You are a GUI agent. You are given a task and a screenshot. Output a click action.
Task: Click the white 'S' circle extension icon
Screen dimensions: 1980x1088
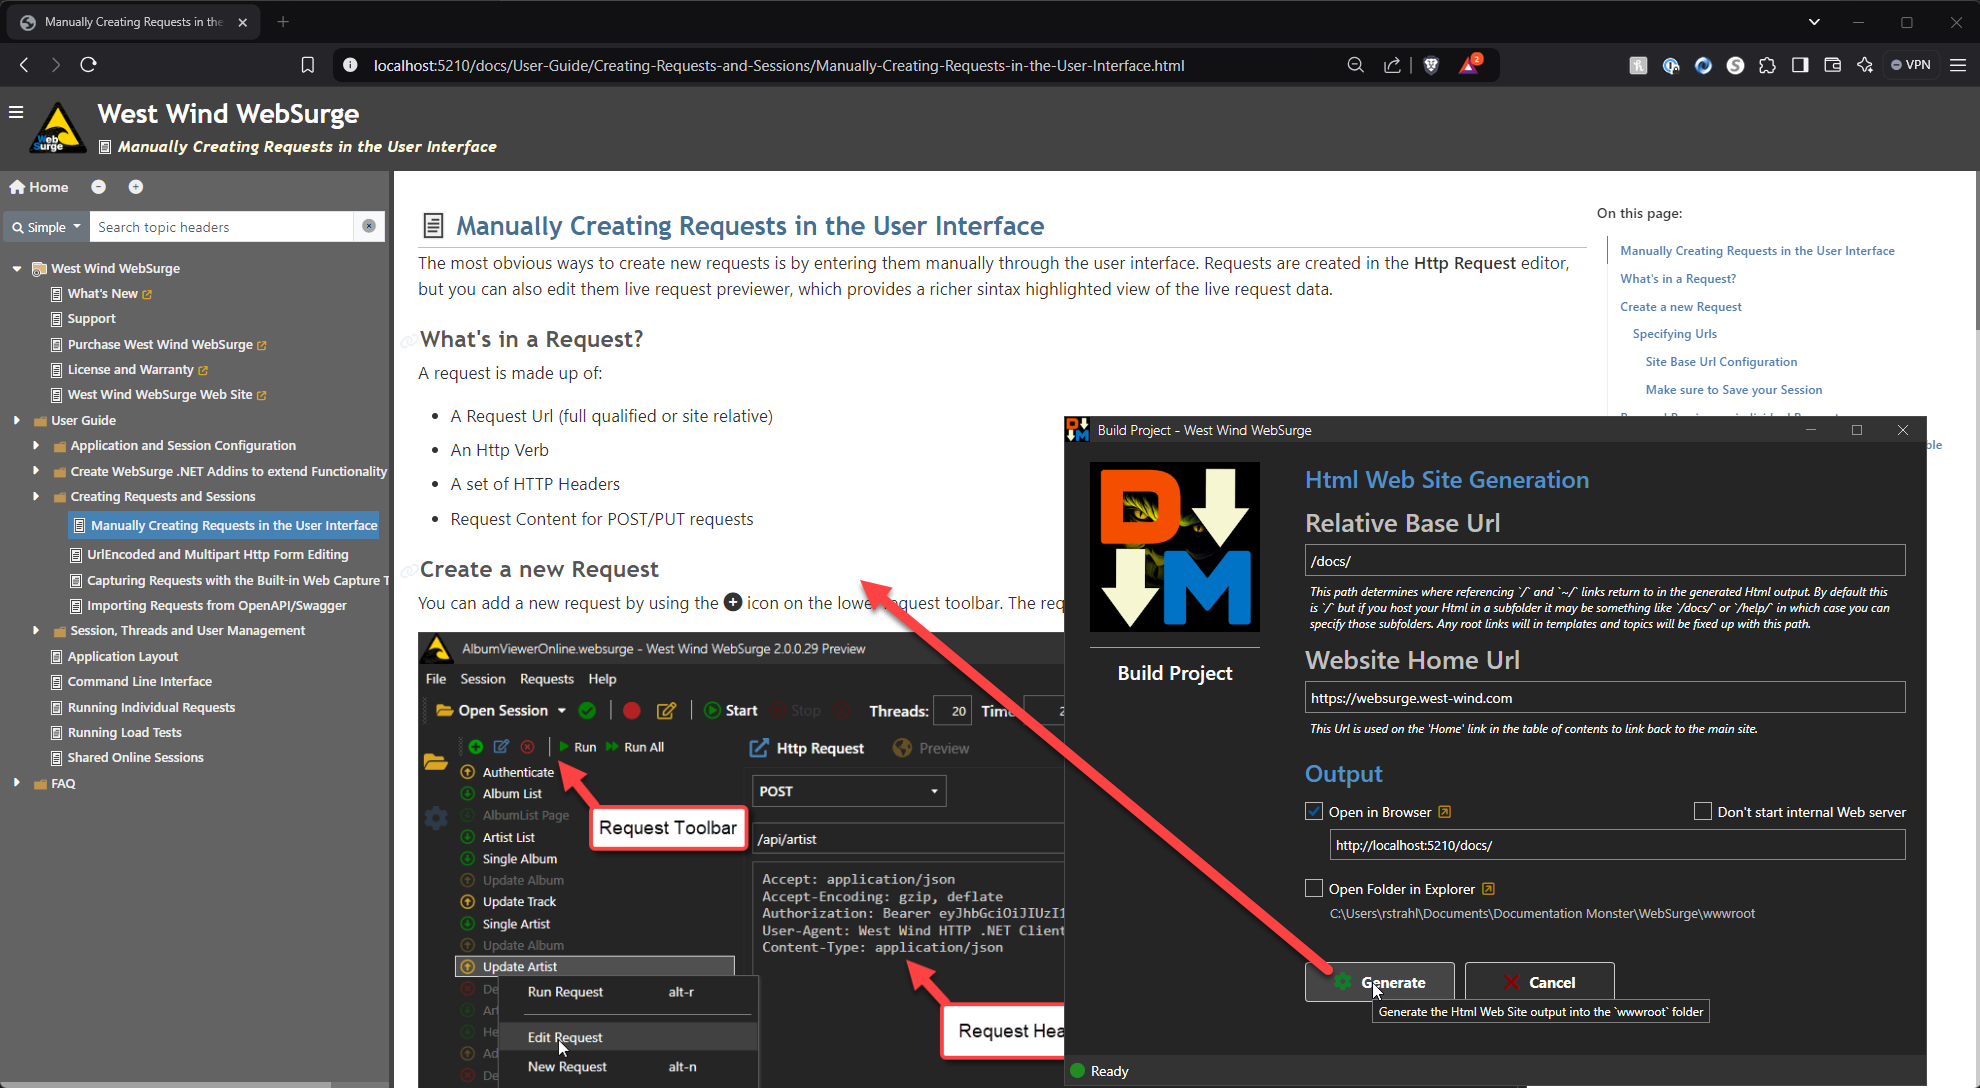(1735, 65)
